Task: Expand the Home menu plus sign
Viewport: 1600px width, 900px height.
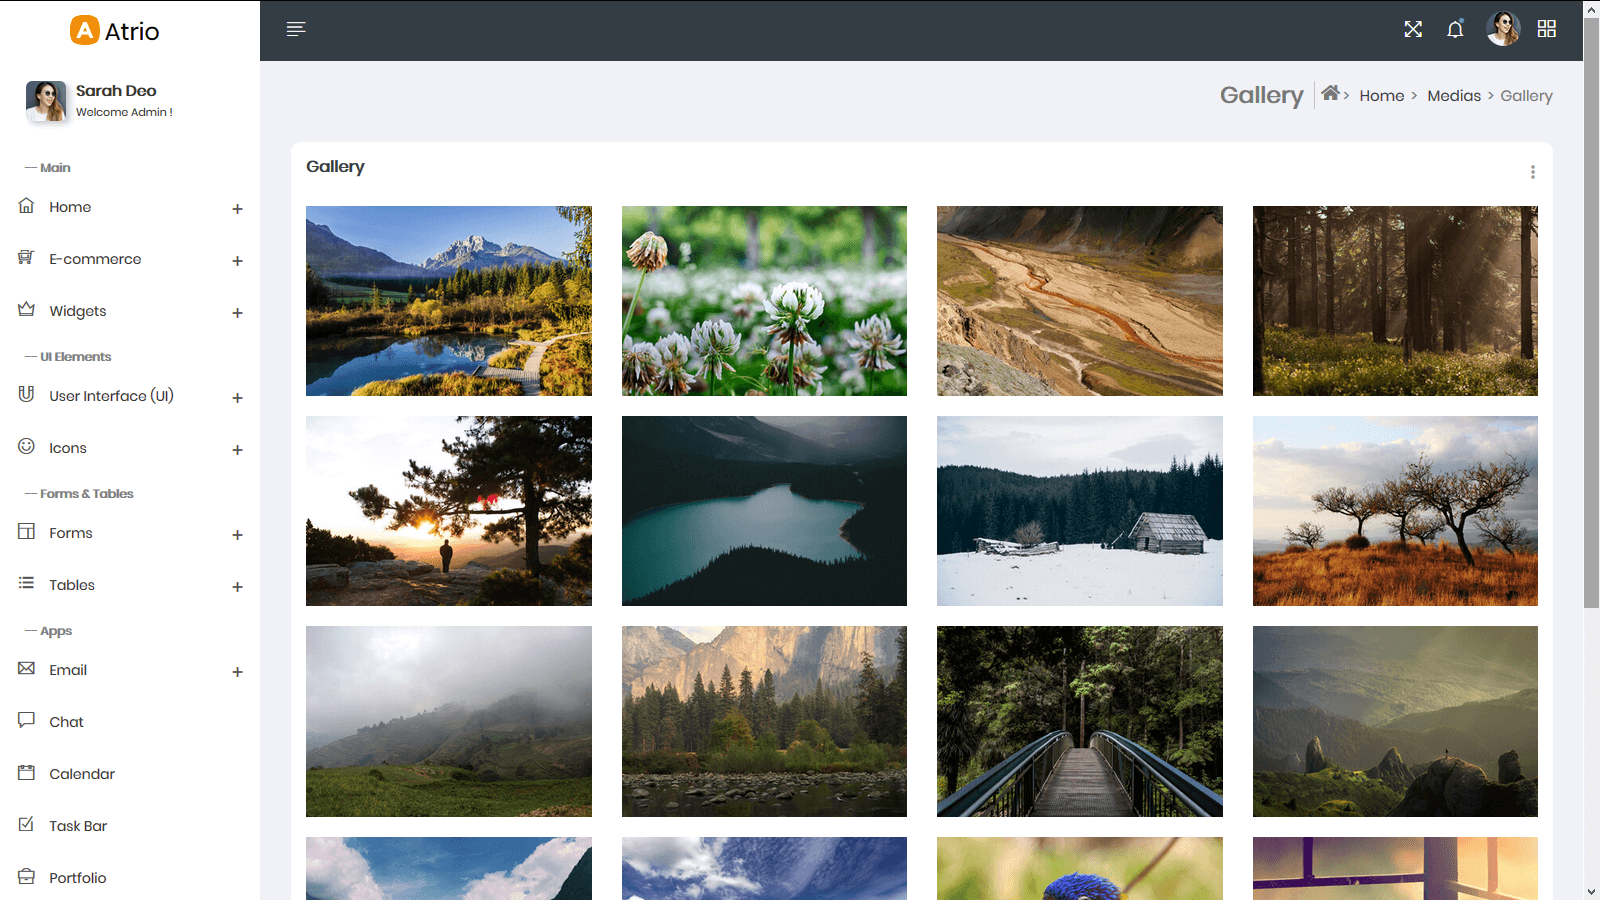Action: tap(237, 209)
